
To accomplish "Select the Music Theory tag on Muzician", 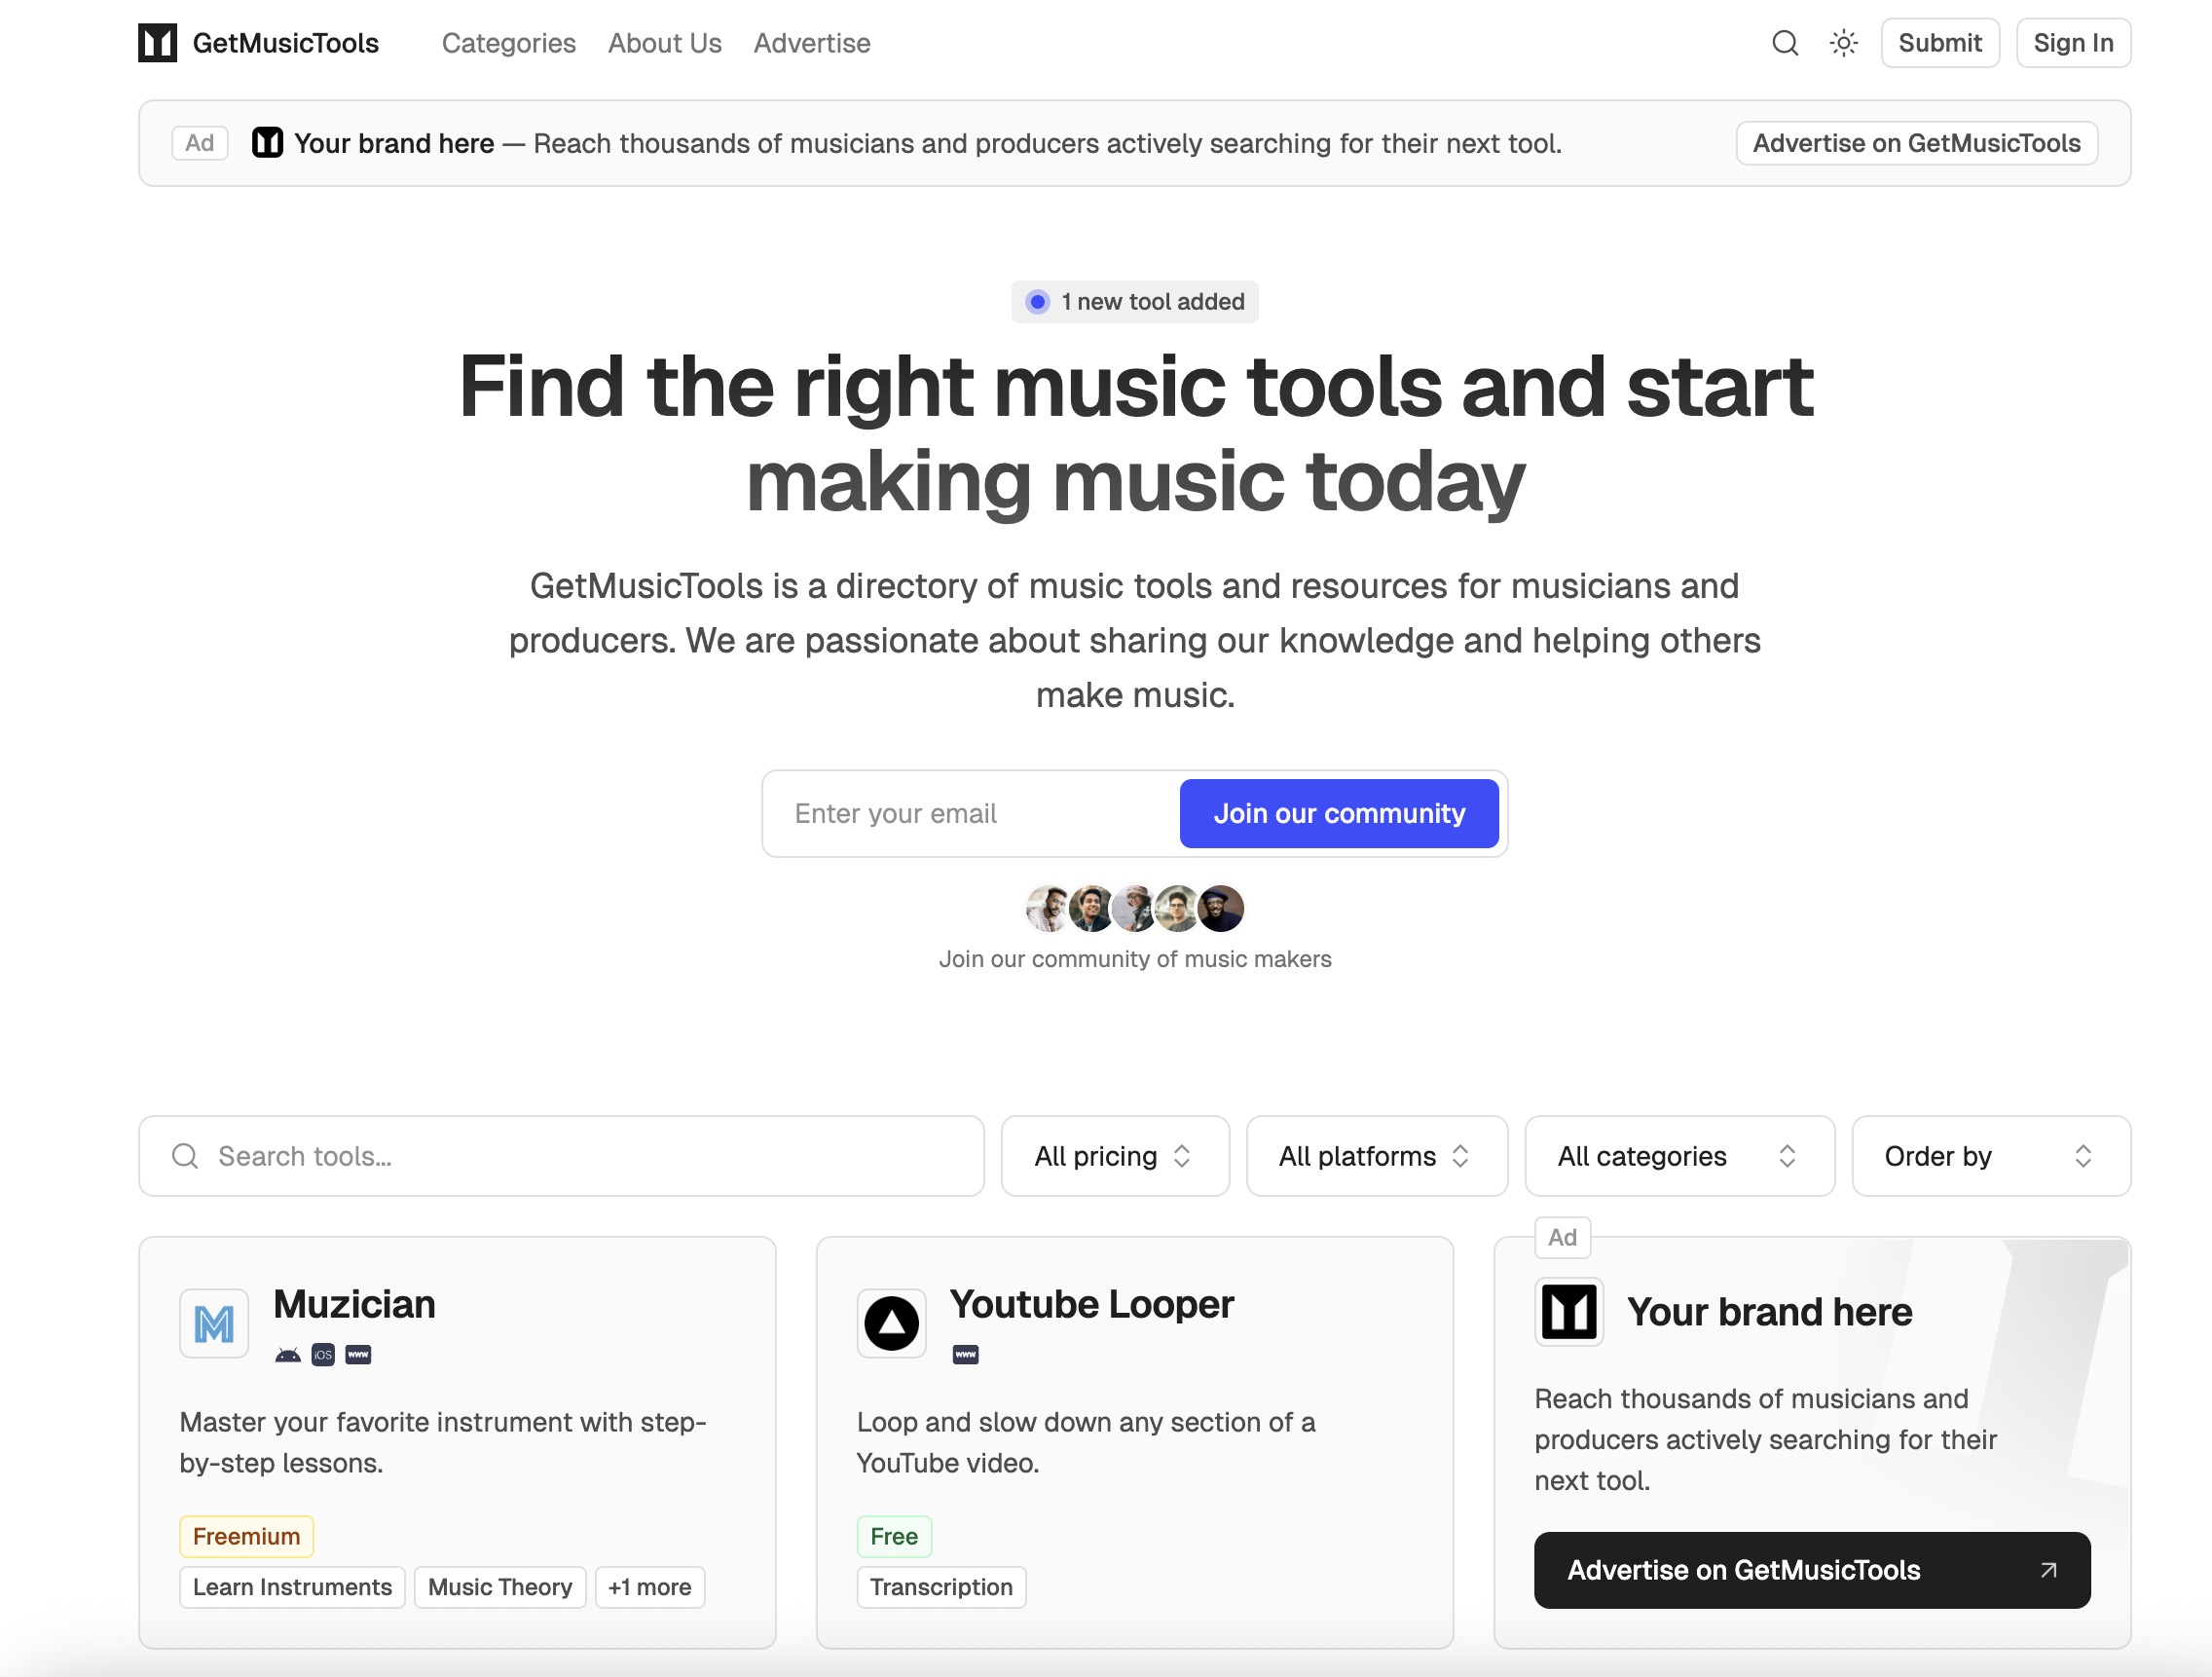I will click(x=499, y=1587).
